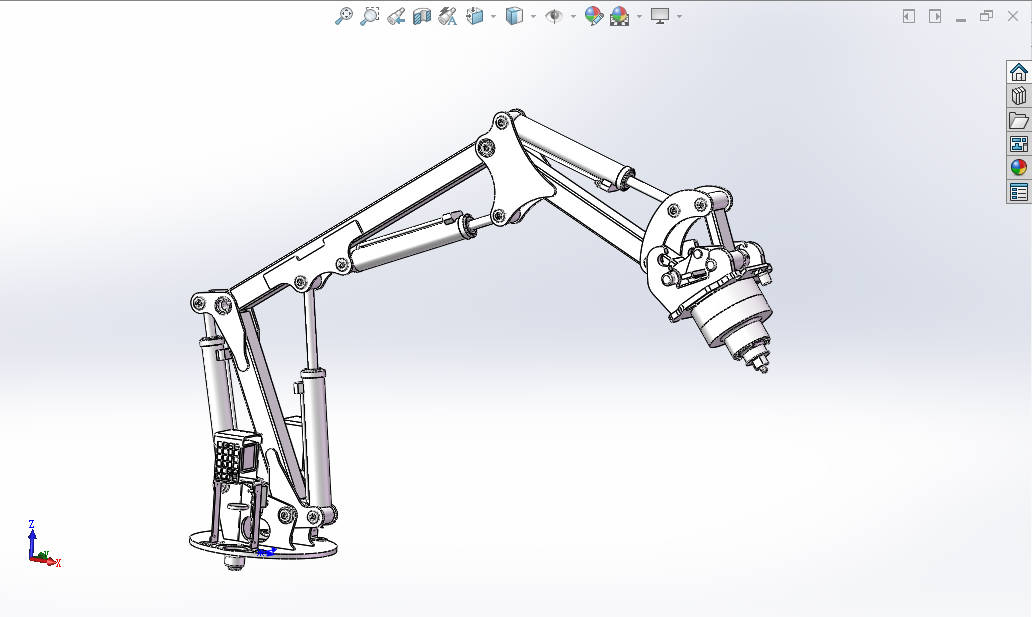The width and height of the screenshot is (1032, 617).
Task: Open the Custom Properties task pane tab
Action: coord(1019,192)
